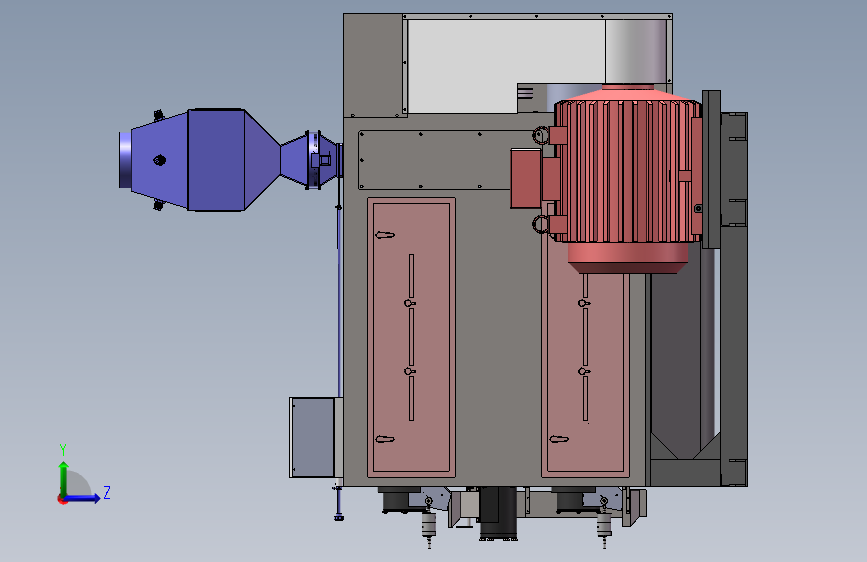This screenshot has width=867, height=562.
Task: Select the light gray top panel
Action: [x=506, y=65]
